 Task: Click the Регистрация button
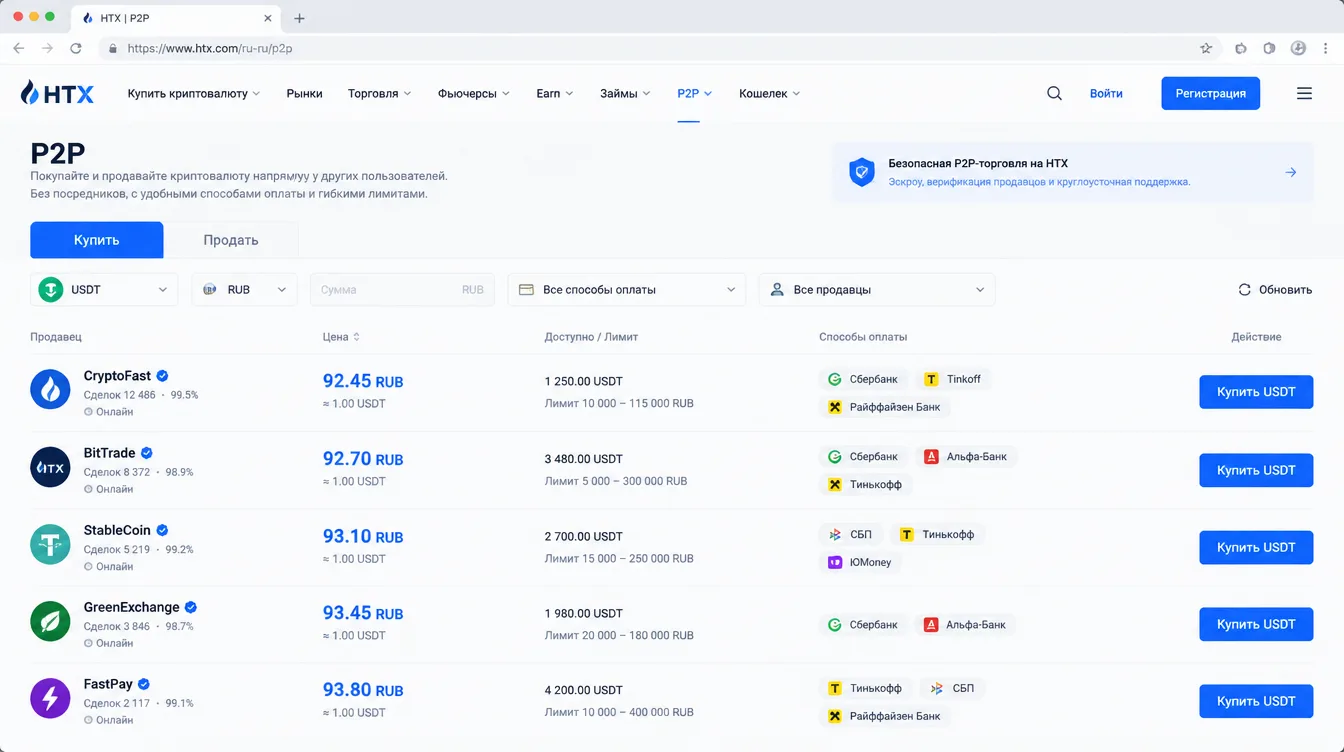click(x=1210, y=93)
